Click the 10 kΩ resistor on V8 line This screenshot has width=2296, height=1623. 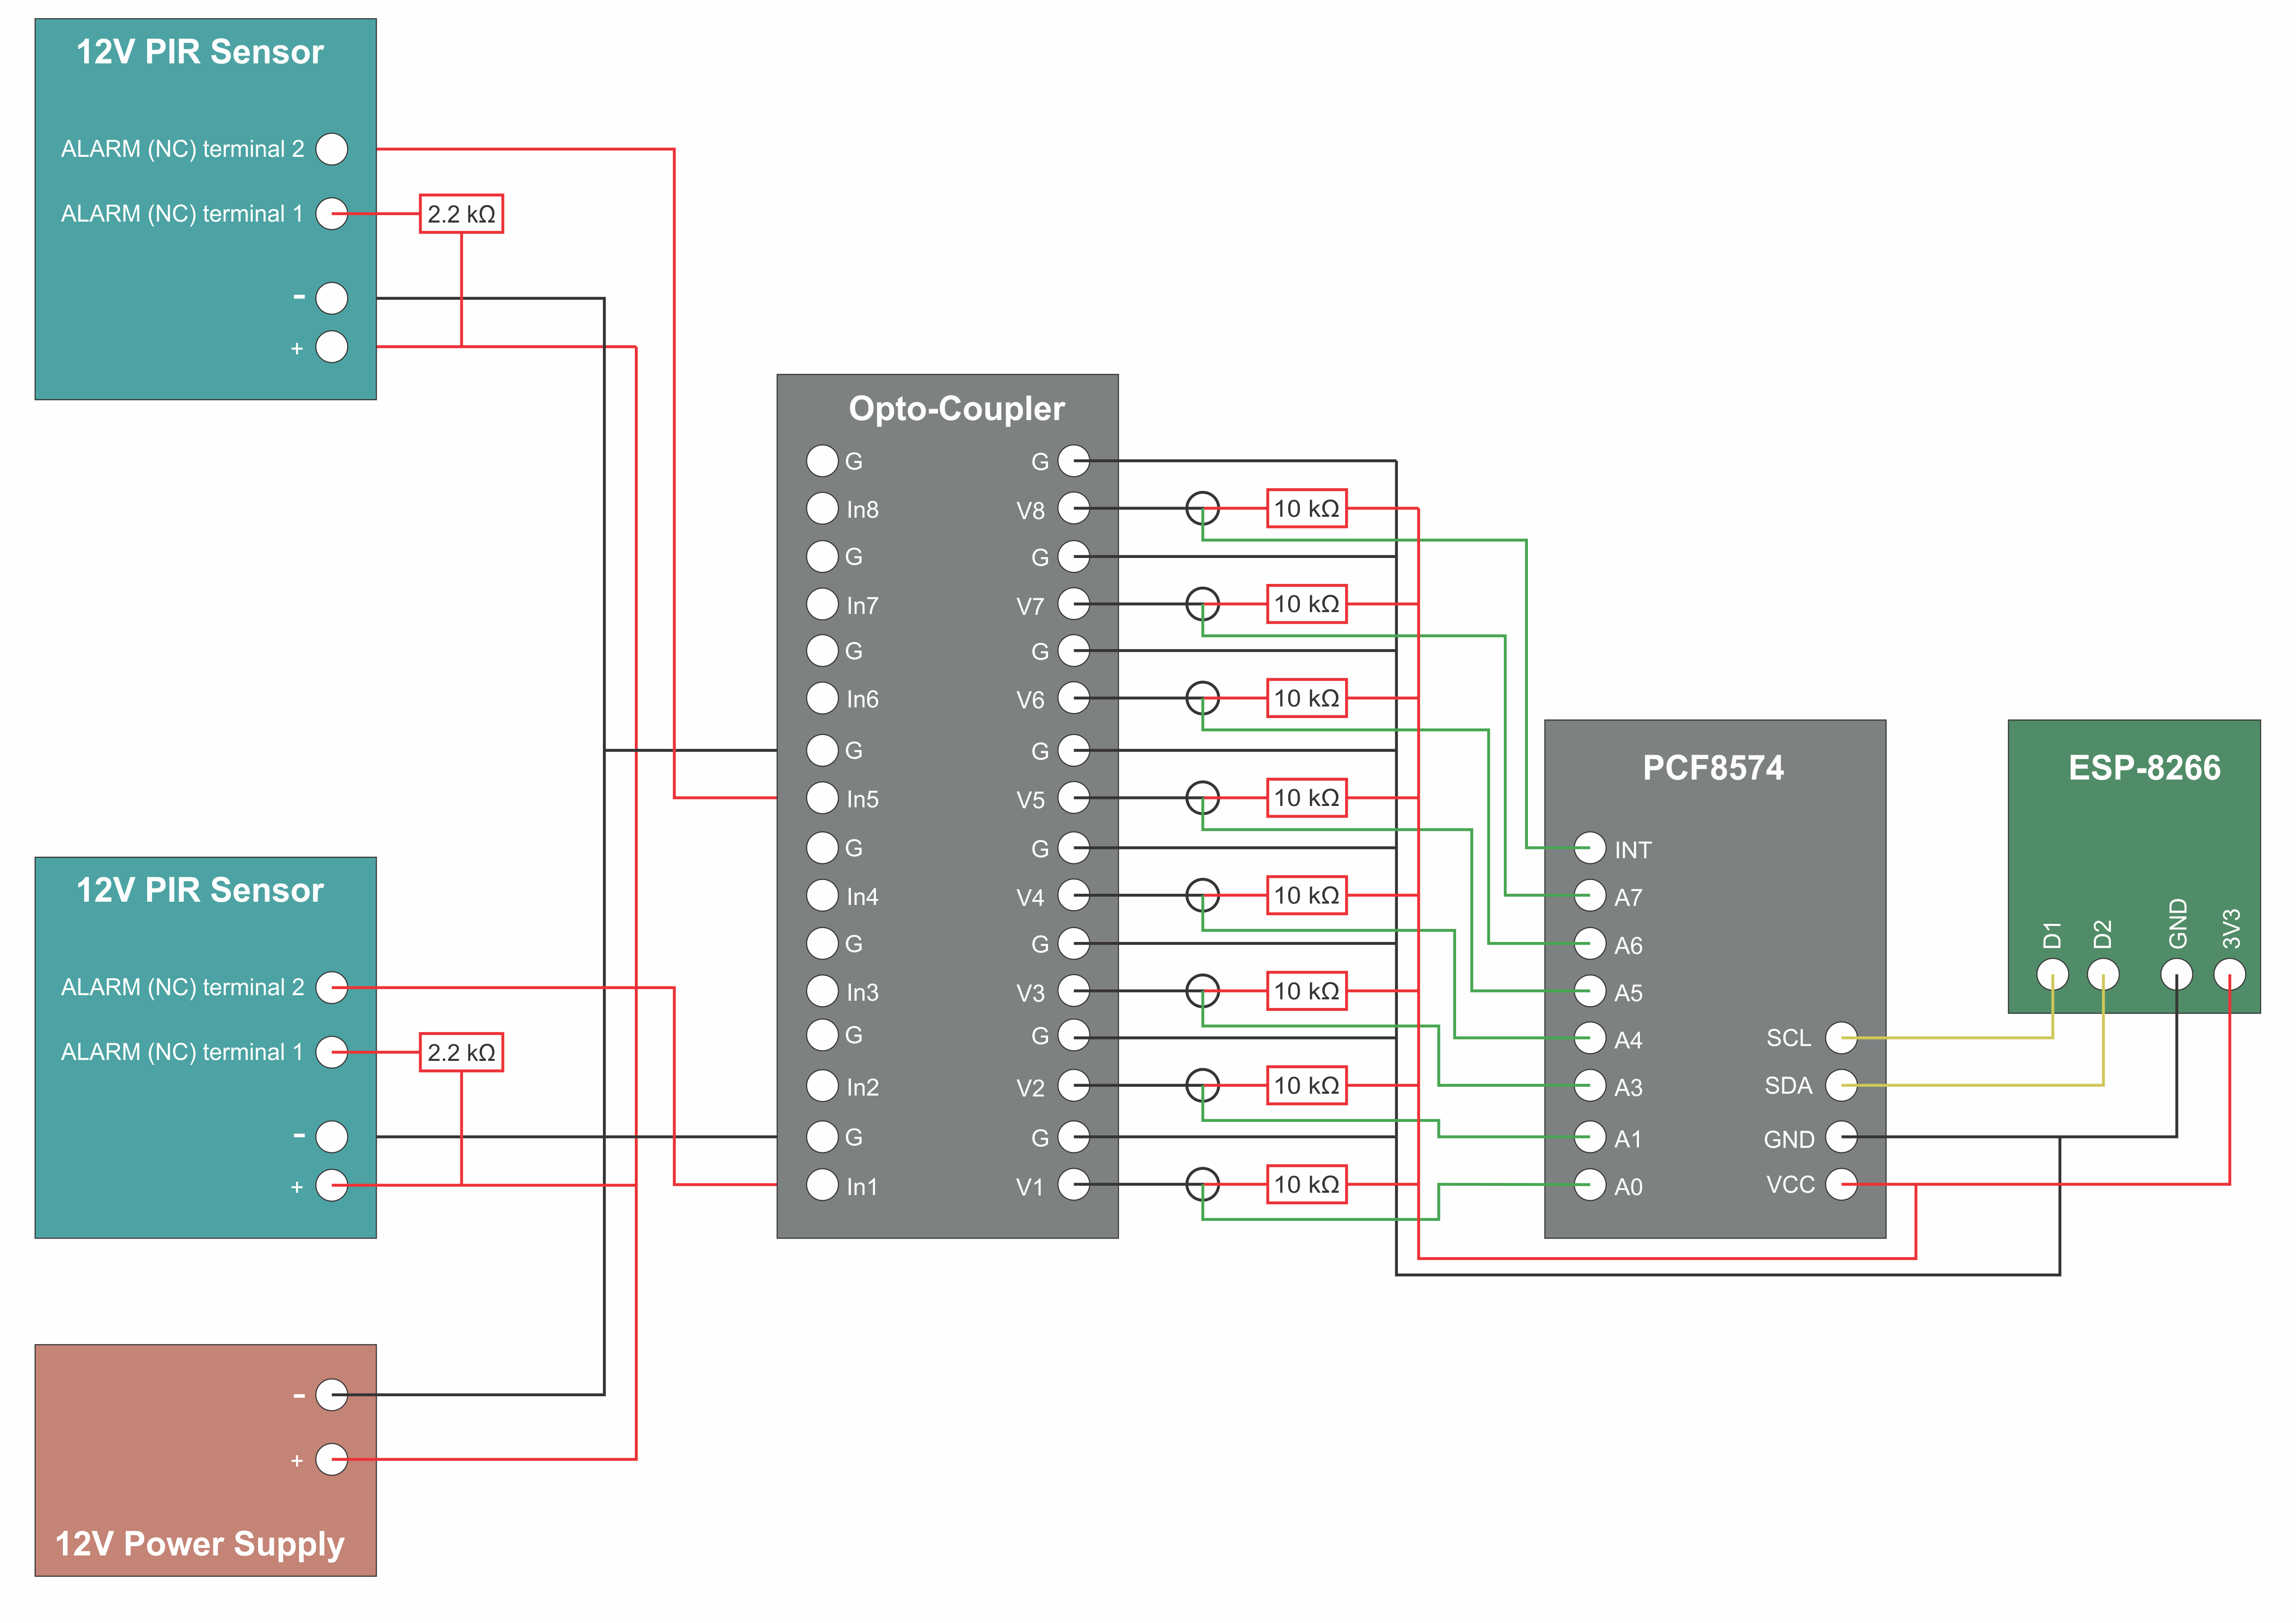1307,508
